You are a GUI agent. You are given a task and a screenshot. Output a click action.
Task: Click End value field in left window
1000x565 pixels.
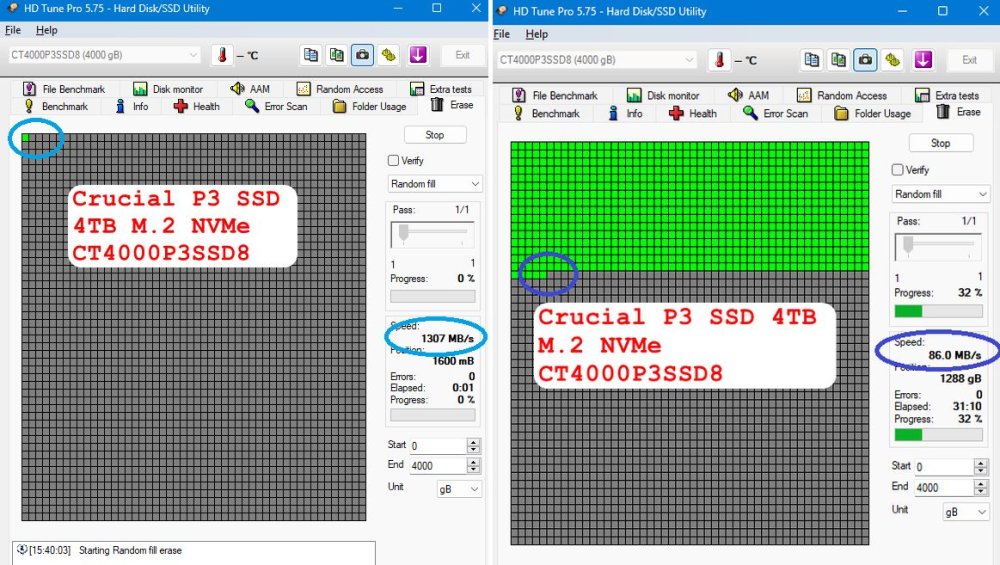(438, 466)
